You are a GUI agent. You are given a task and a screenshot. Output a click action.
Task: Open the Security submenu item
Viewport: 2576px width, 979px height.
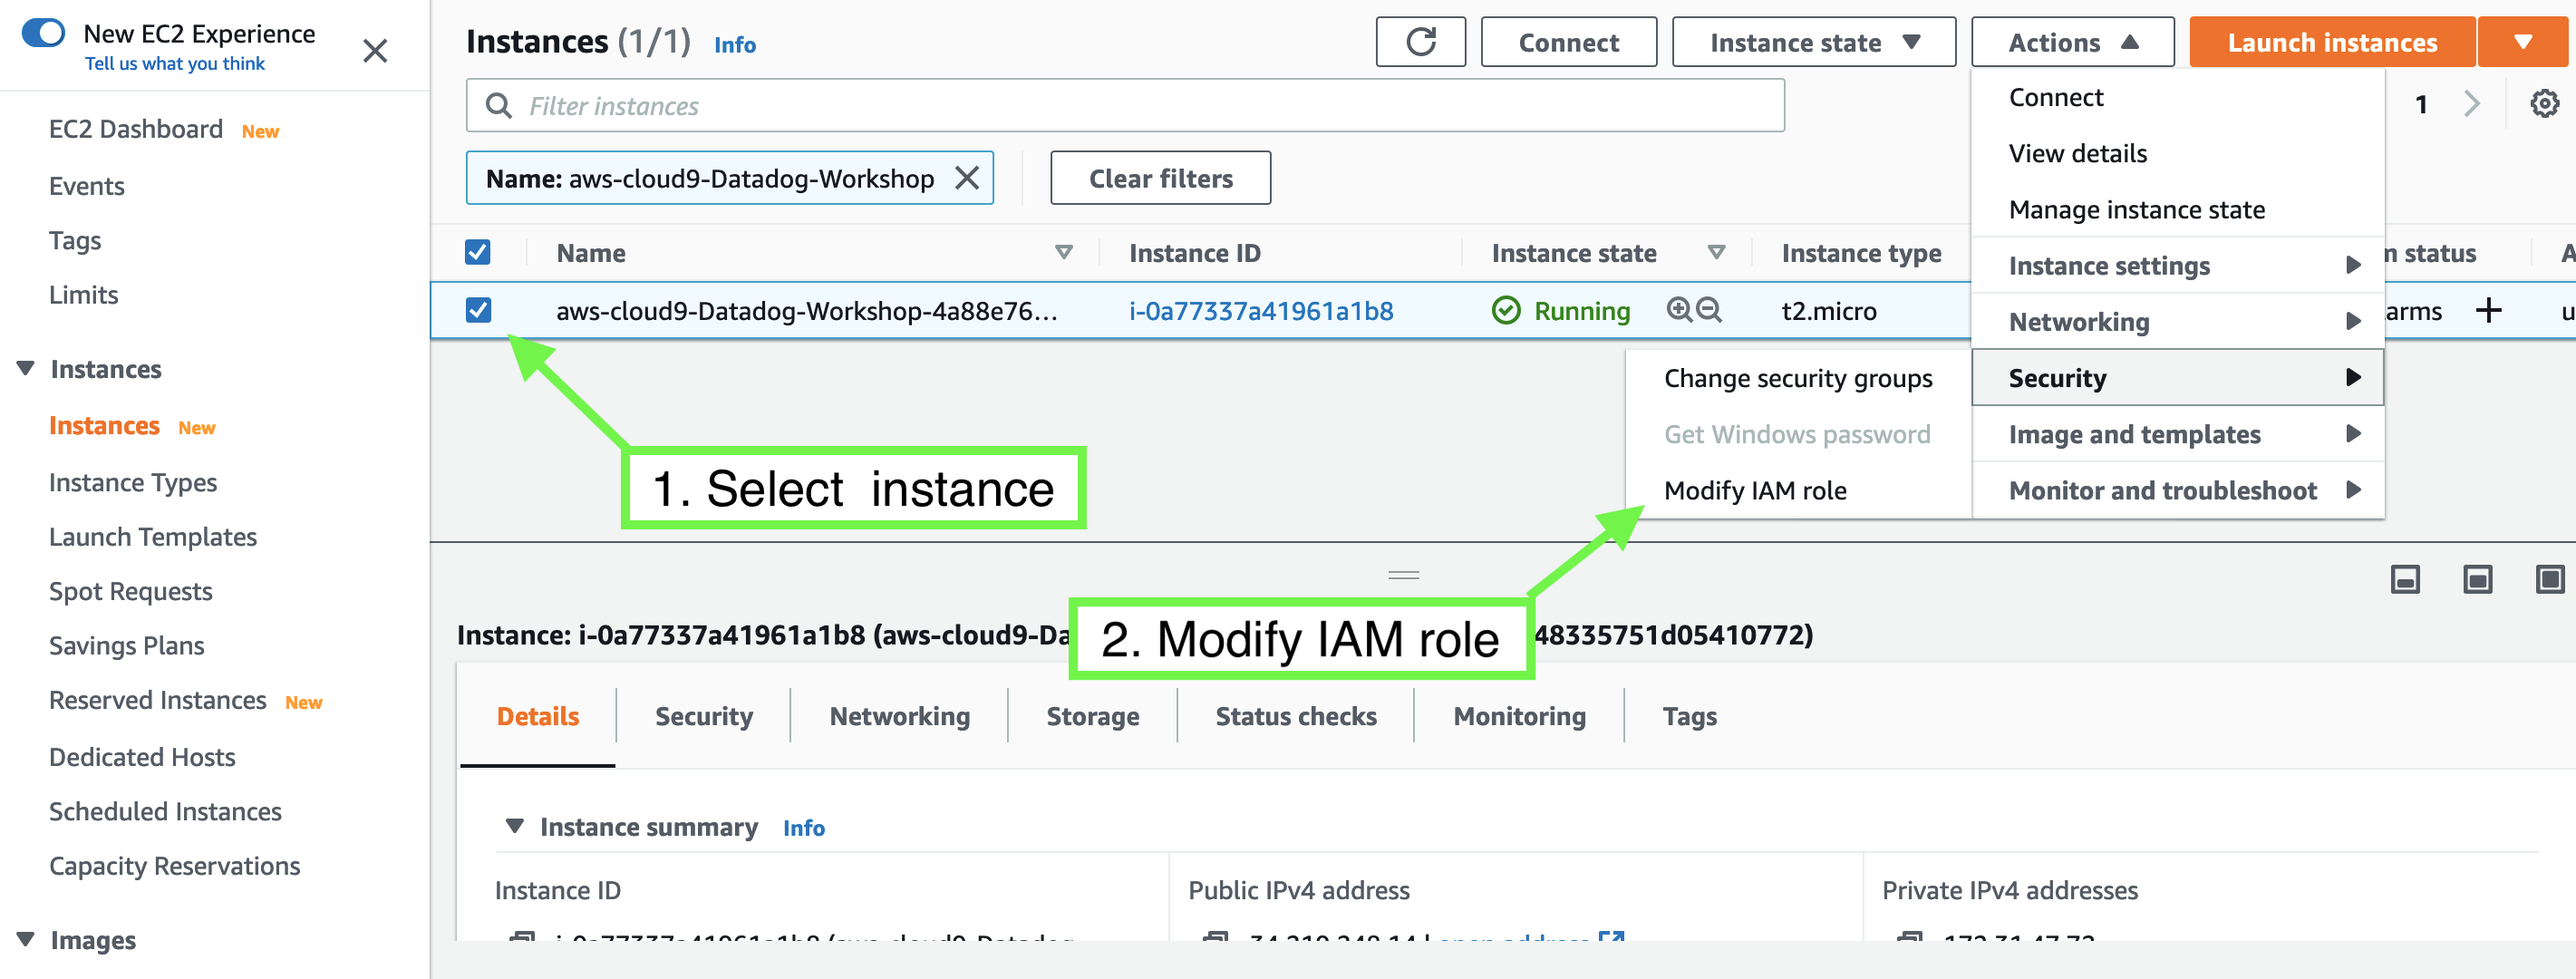point(2177,378)
